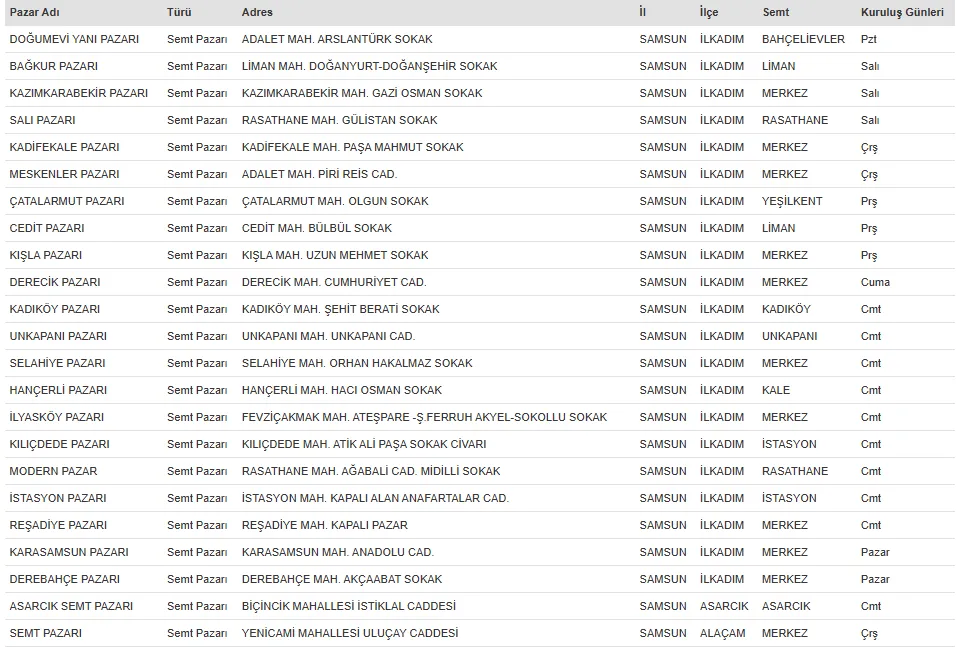Select the ASARCIK ilçe cell

[x=724, y=606]
